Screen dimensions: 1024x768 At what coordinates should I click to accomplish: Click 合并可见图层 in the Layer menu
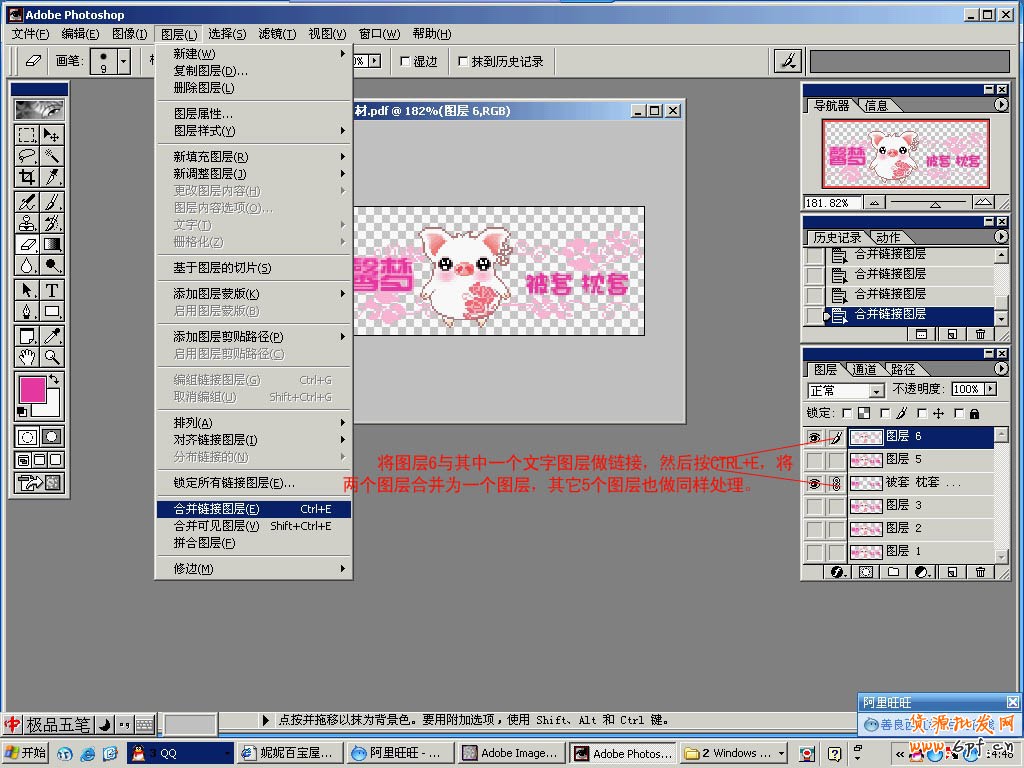point(216,526)
